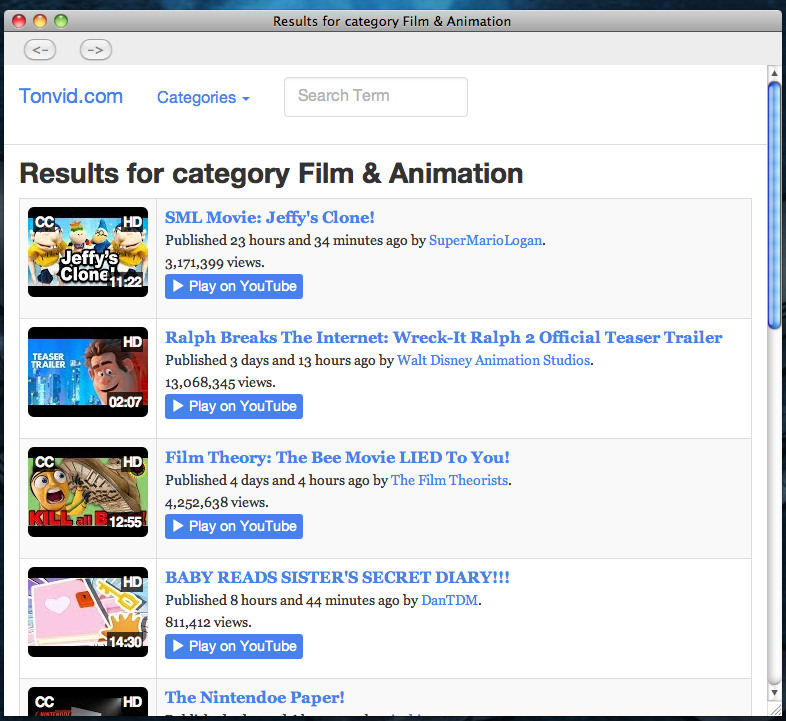Screen dimensions: 786x721
Task: Close the window with the red button
Action: point(19,21)
